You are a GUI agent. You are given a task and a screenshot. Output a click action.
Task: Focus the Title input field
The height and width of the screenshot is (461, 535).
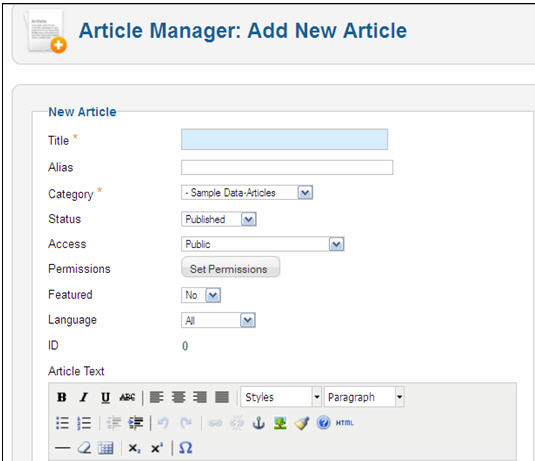click(284, 139)
